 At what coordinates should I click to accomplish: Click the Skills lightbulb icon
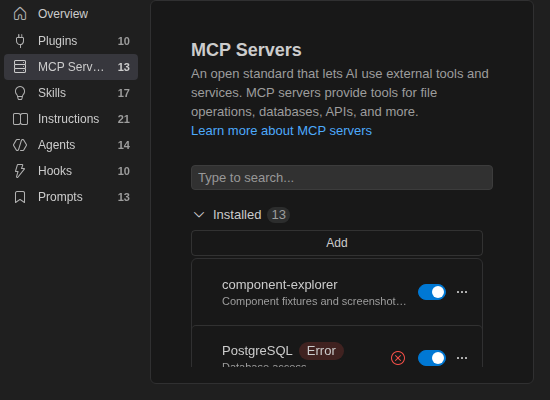pyautogui.click(x=20, y=93)
